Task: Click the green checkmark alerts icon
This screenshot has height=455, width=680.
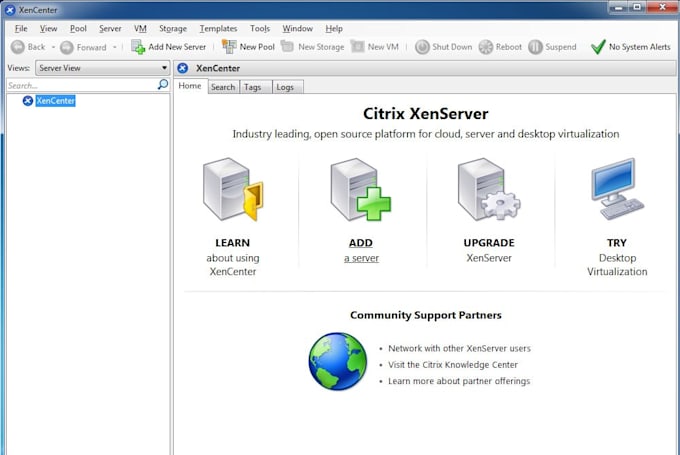Action: (x=598, y=47)
